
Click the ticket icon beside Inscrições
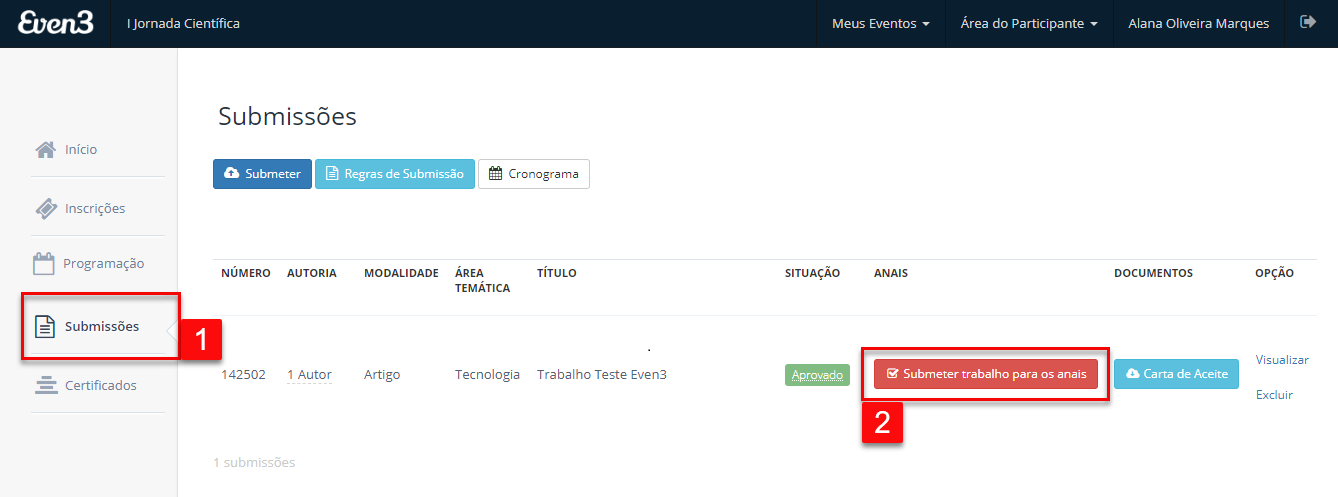pyautogui.click(x=45, y=208)
